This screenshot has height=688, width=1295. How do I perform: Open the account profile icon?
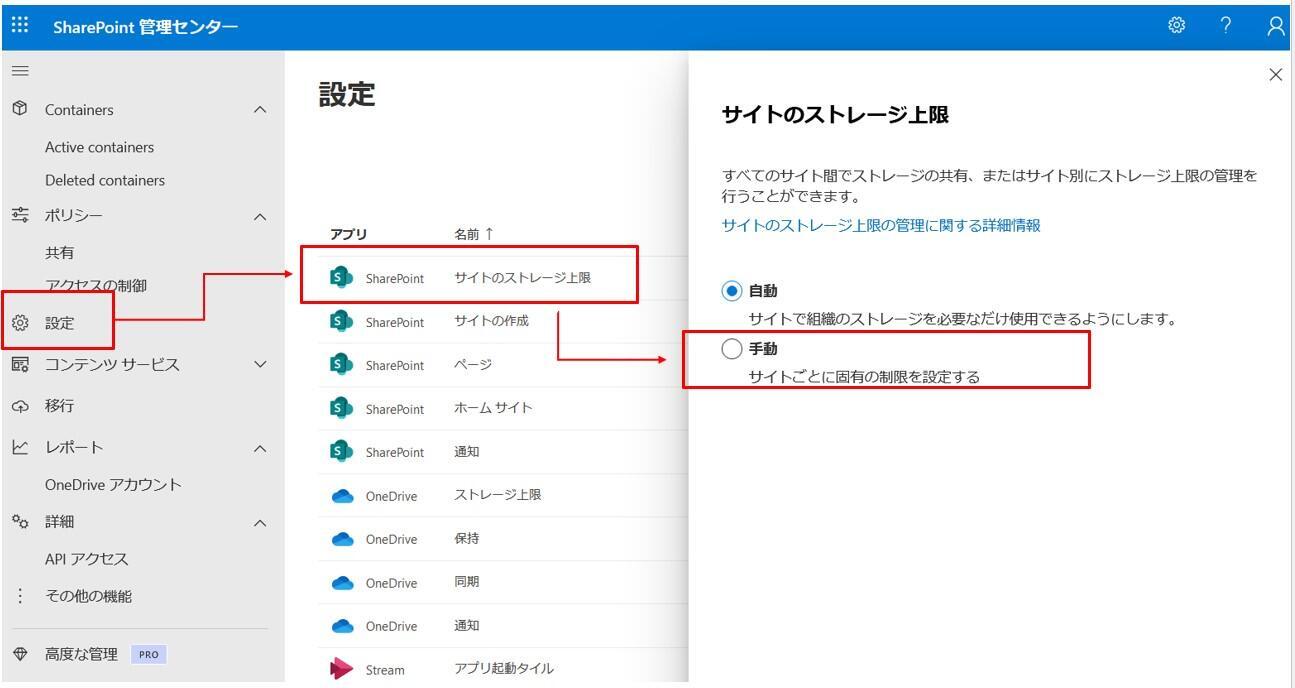[x=1275, y=26]
